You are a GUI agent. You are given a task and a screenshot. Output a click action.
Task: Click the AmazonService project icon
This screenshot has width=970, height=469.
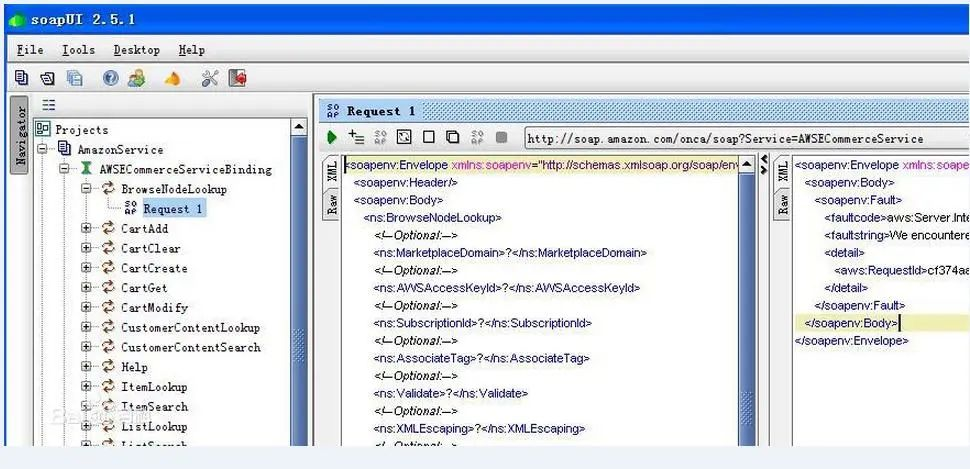(x=64, y=148)
